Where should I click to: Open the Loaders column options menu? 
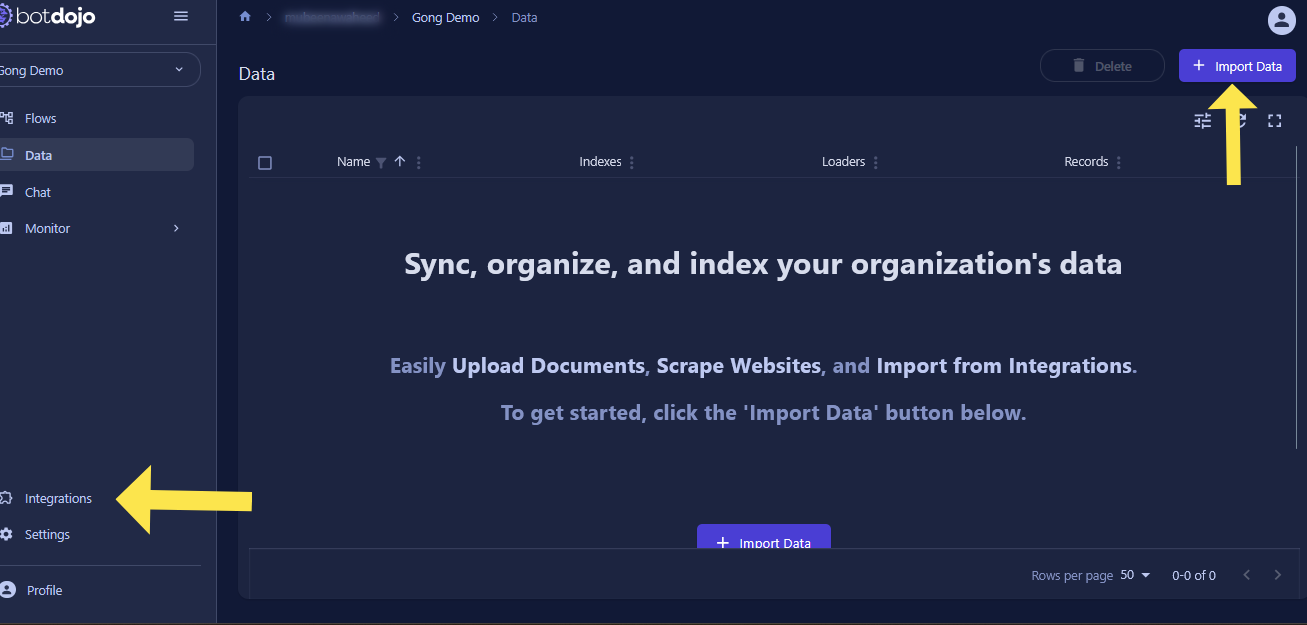click(876, 163)
